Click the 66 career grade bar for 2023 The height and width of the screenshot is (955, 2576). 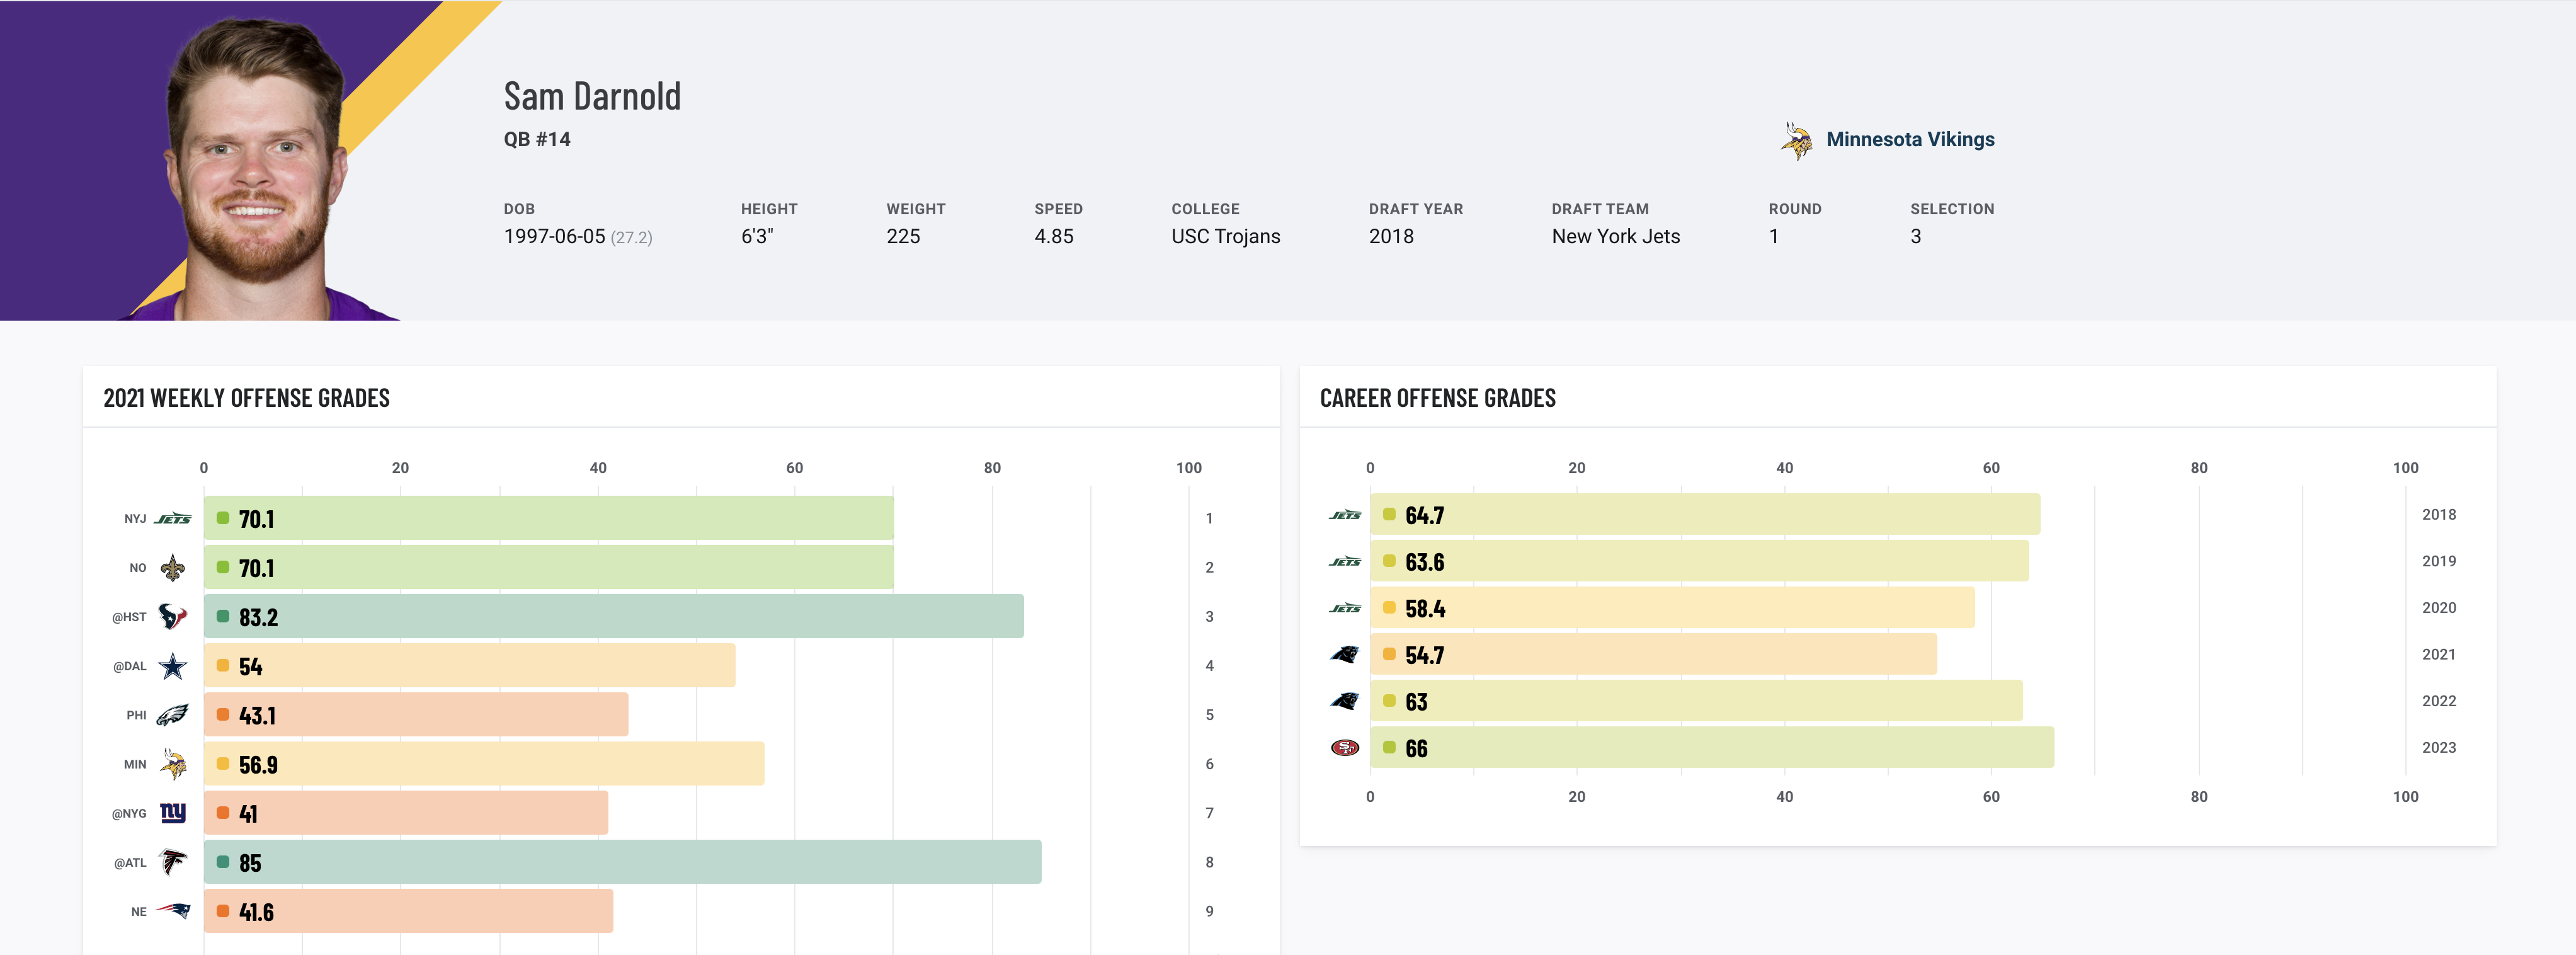tap(1711, 748)
